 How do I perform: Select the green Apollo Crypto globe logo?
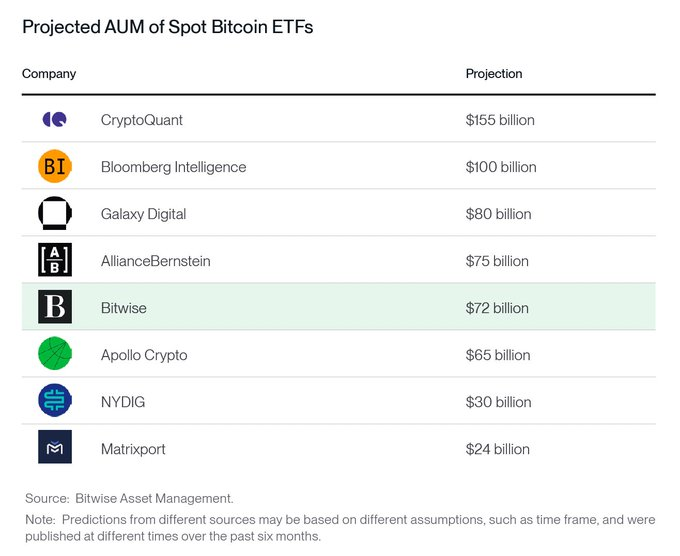coord(55,354)
